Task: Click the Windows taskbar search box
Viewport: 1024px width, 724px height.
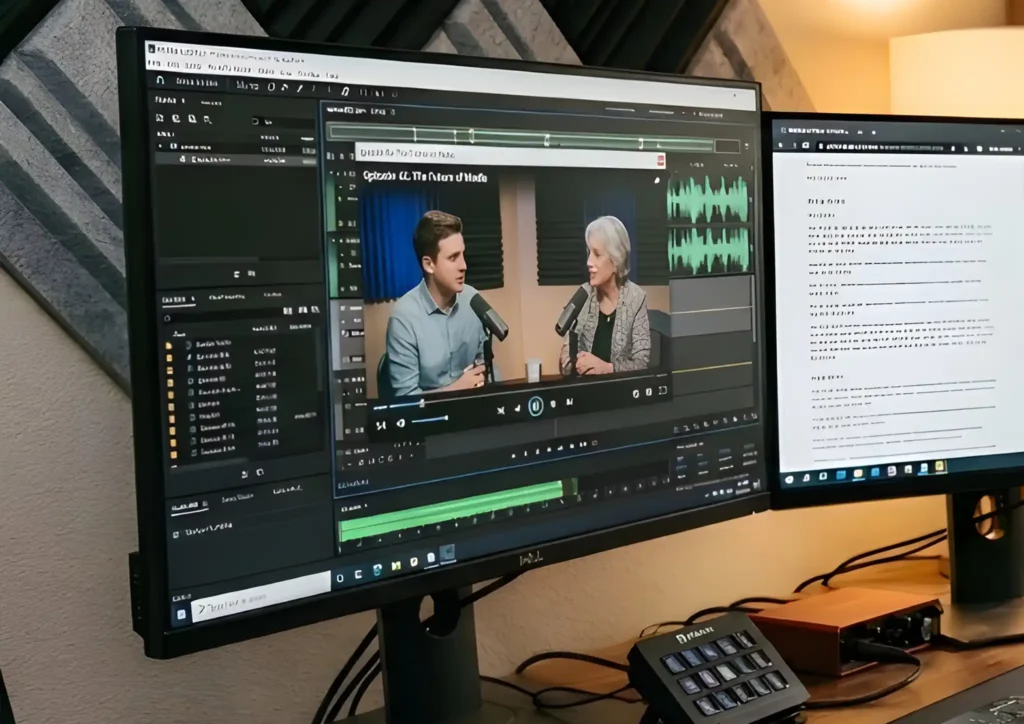Action: point(260,598)
